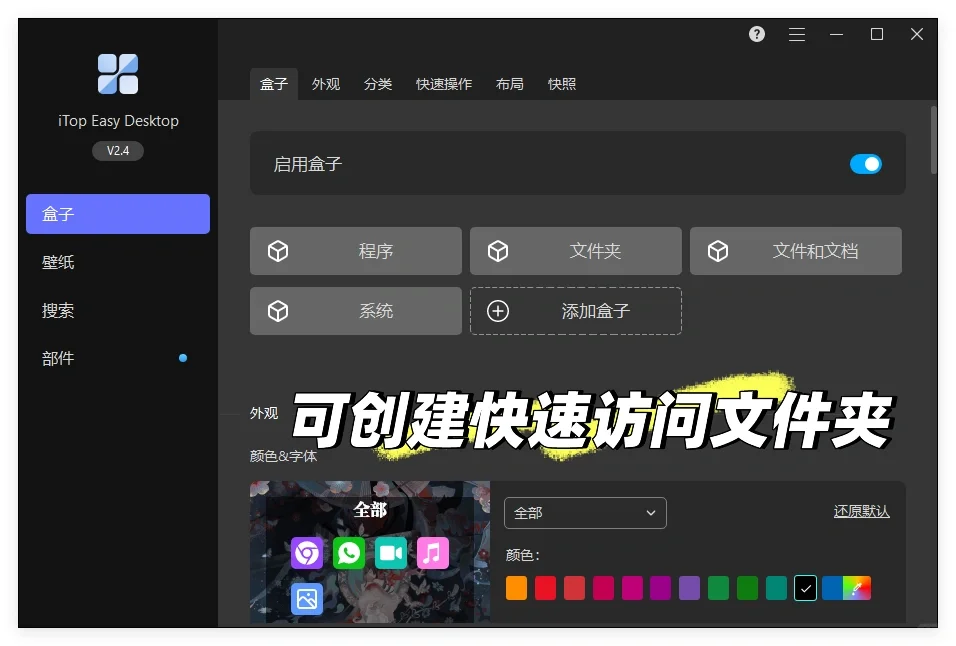Select the 程序 box icon
The height and width of the screenshot is (646, 956).
pos(278,251)
